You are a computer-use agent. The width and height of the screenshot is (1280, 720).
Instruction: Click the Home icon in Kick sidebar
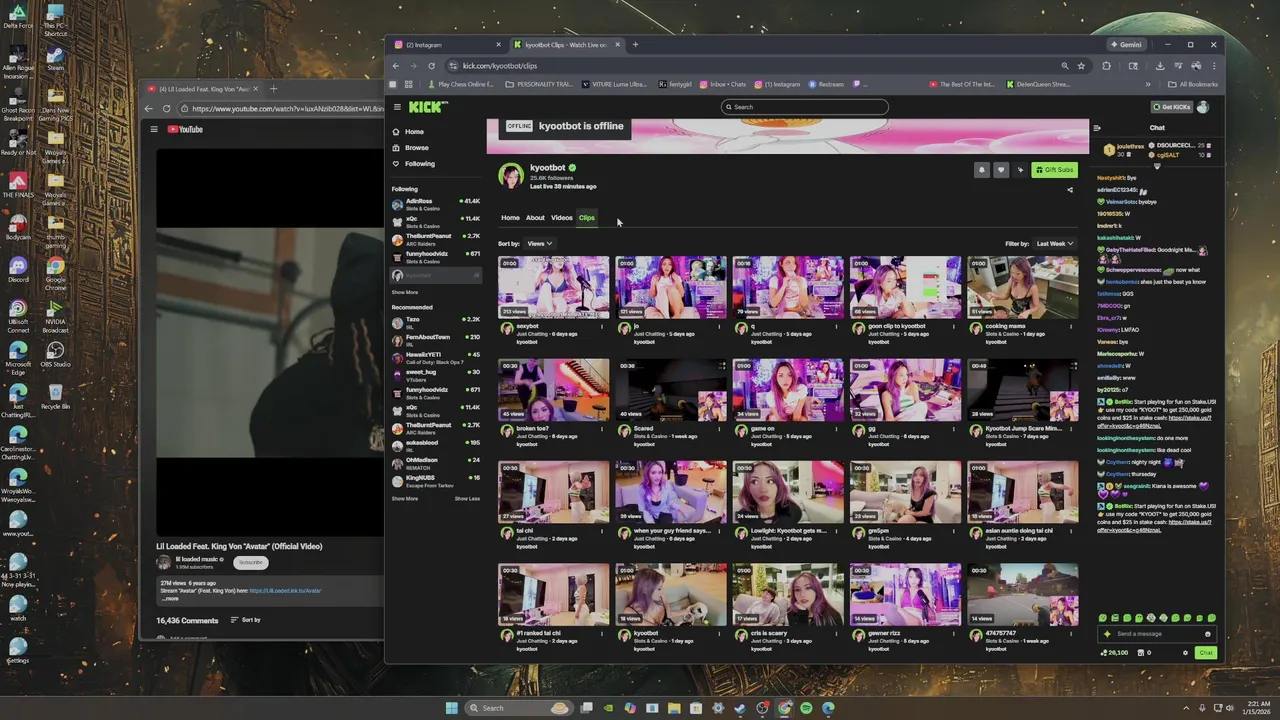[x=397, y=132]
